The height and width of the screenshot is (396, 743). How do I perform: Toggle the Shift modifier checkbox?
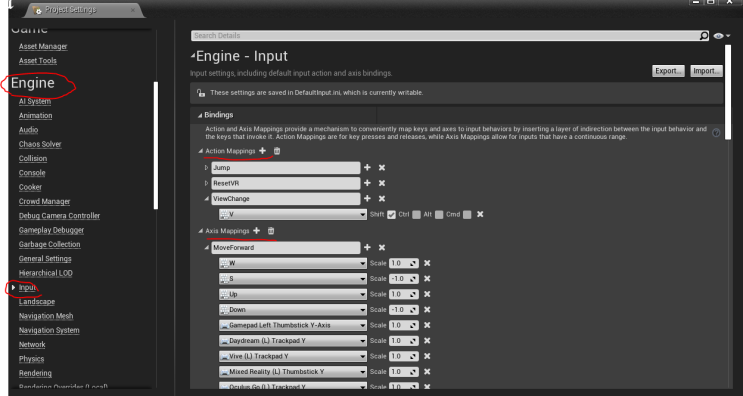pyautogui.click(x=391, y=215)
